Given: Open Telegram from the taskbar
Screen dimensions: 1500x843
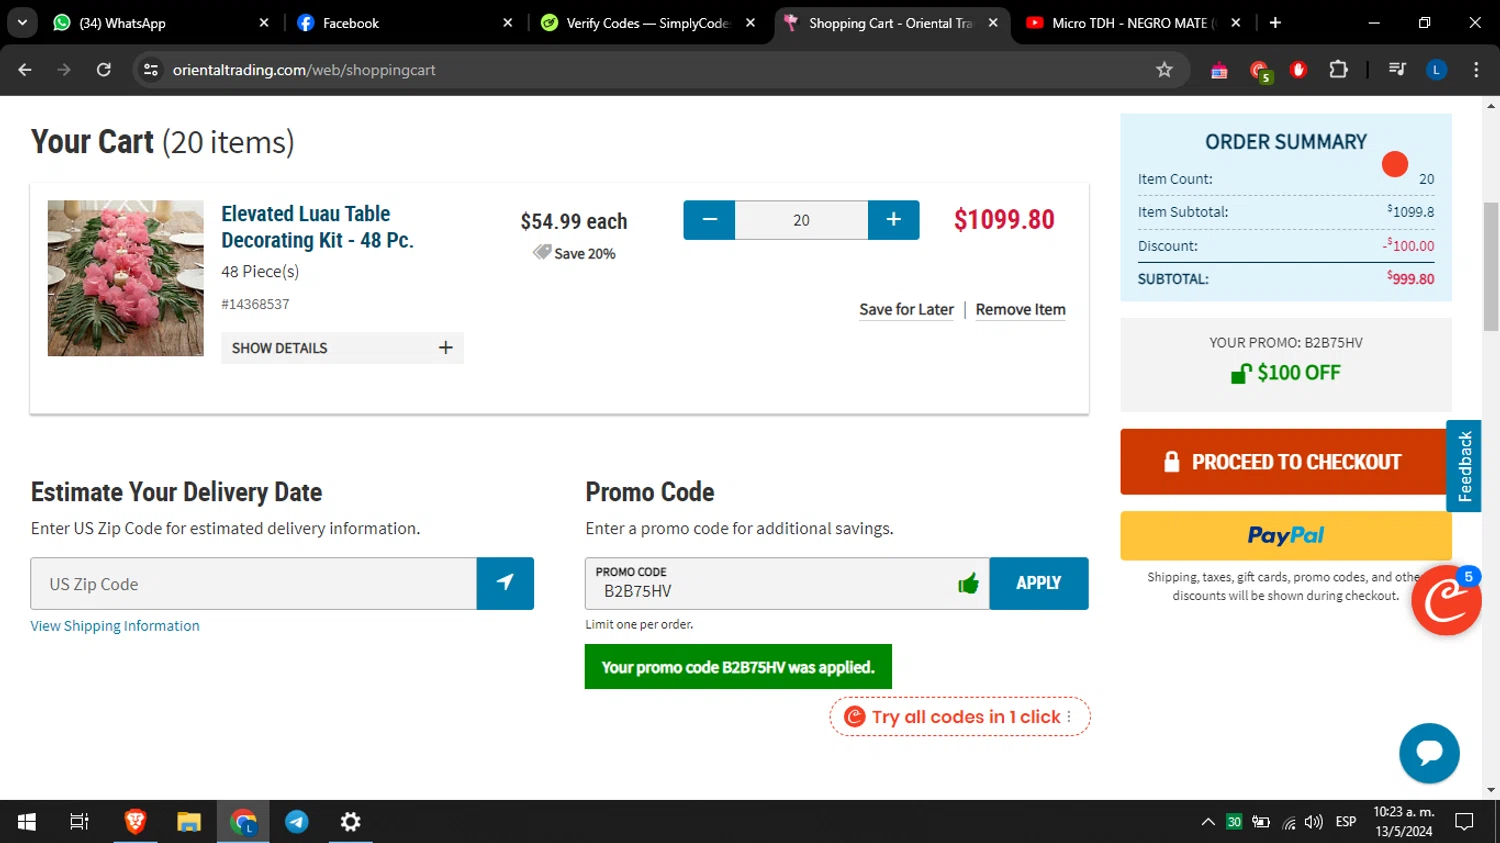Looking at the screenshot, I should click(x=297, y=822).
